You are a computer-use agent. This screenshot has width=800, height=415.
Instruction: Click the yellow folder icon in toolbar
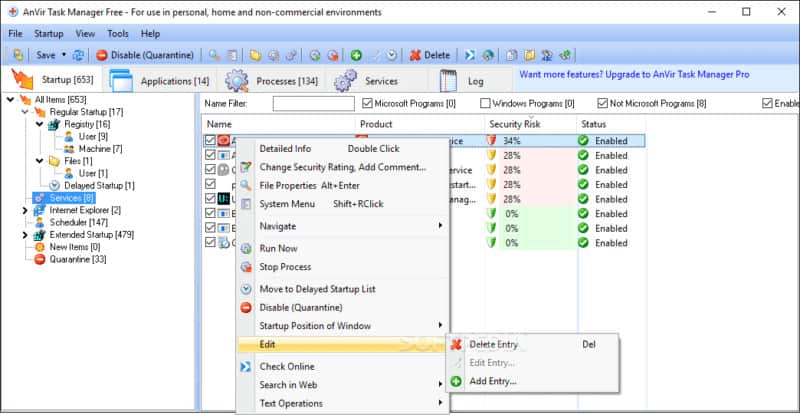pos(255,55)
